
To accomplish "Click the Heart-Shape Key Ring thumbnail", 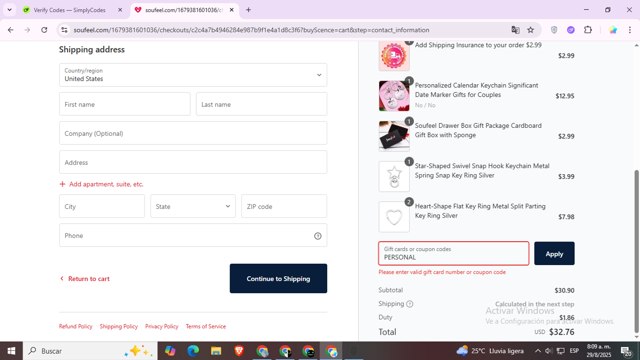I will 394,217.
